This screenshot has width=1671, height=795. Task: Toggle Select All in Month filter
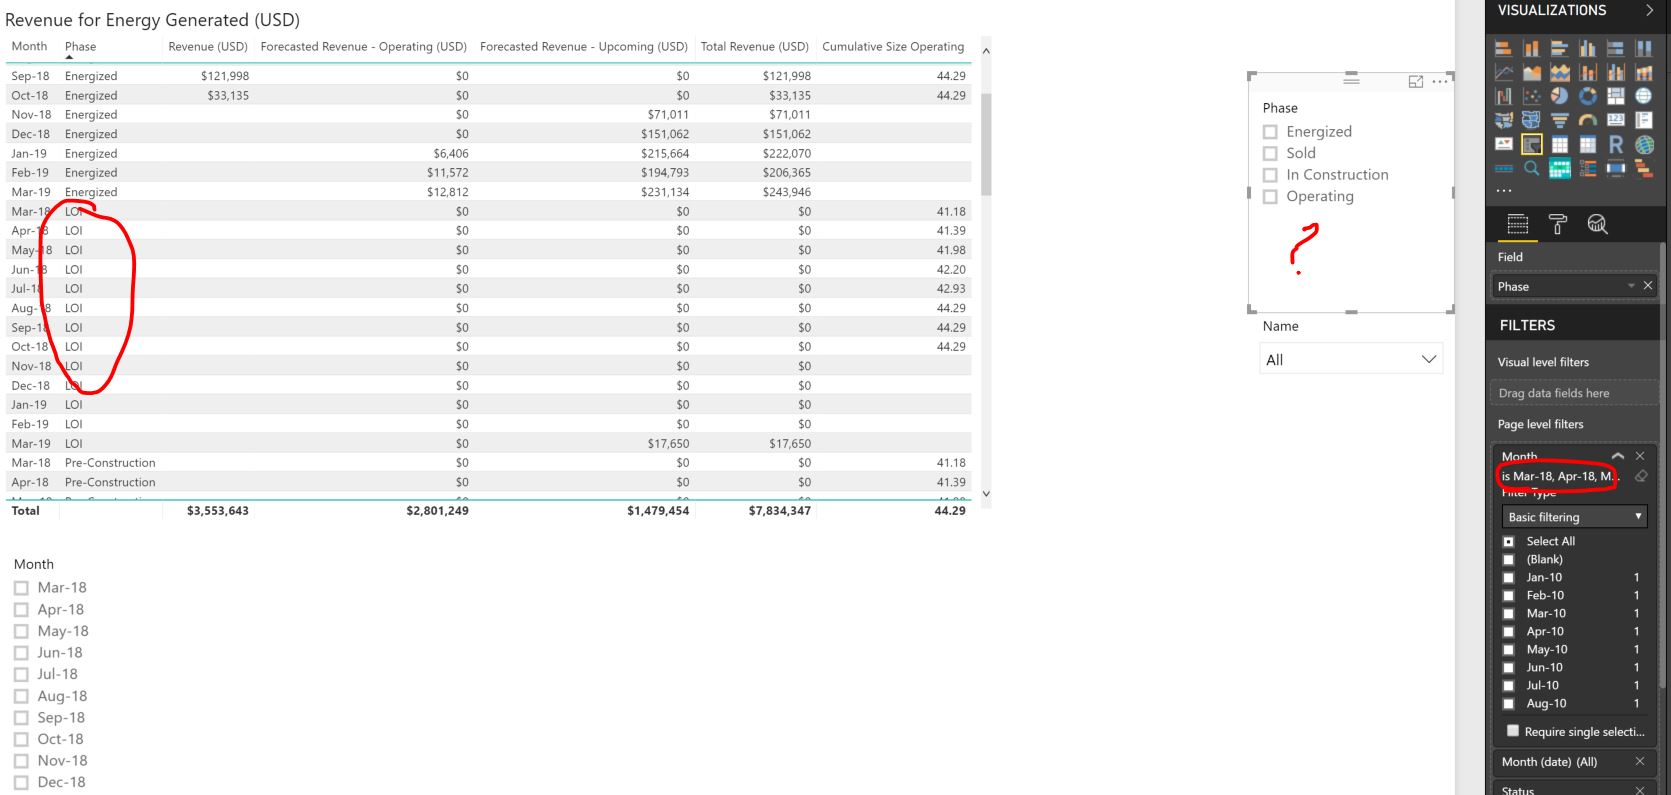(x=1509, y=541)
